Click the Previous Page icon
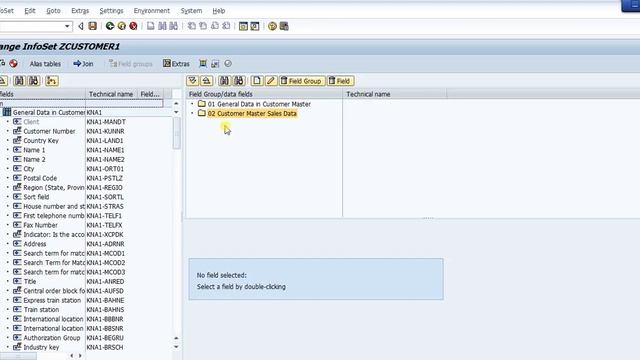 pyautogui.click(x=203, y=26)
